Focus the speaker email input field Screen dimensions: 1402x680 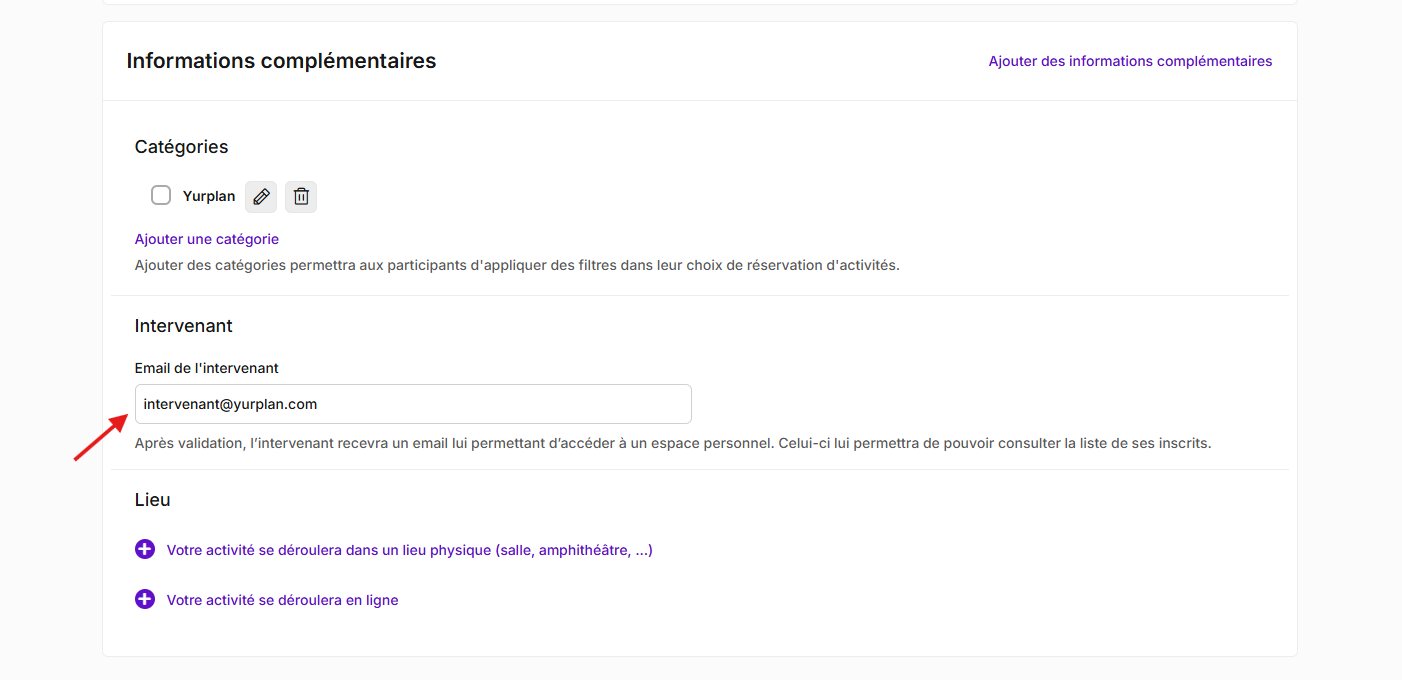point(413,404)
